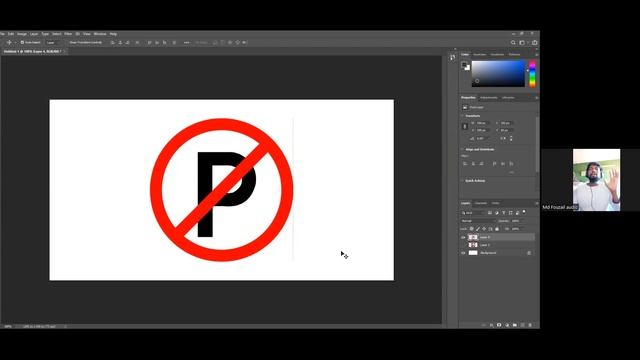Image resolution: width=640 pixels, height=360 pixels.
Task: Select the Move tool in options bar
Action: tap(9, 42)
